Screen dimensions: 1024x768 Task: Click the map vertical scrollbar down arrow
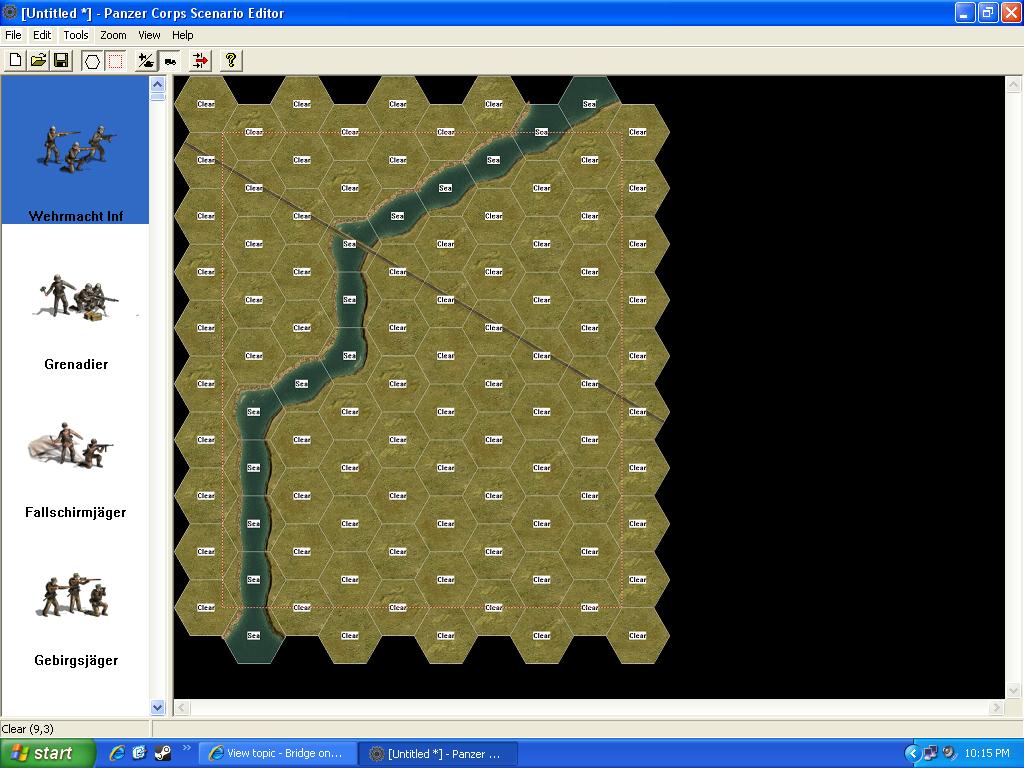1013,690
